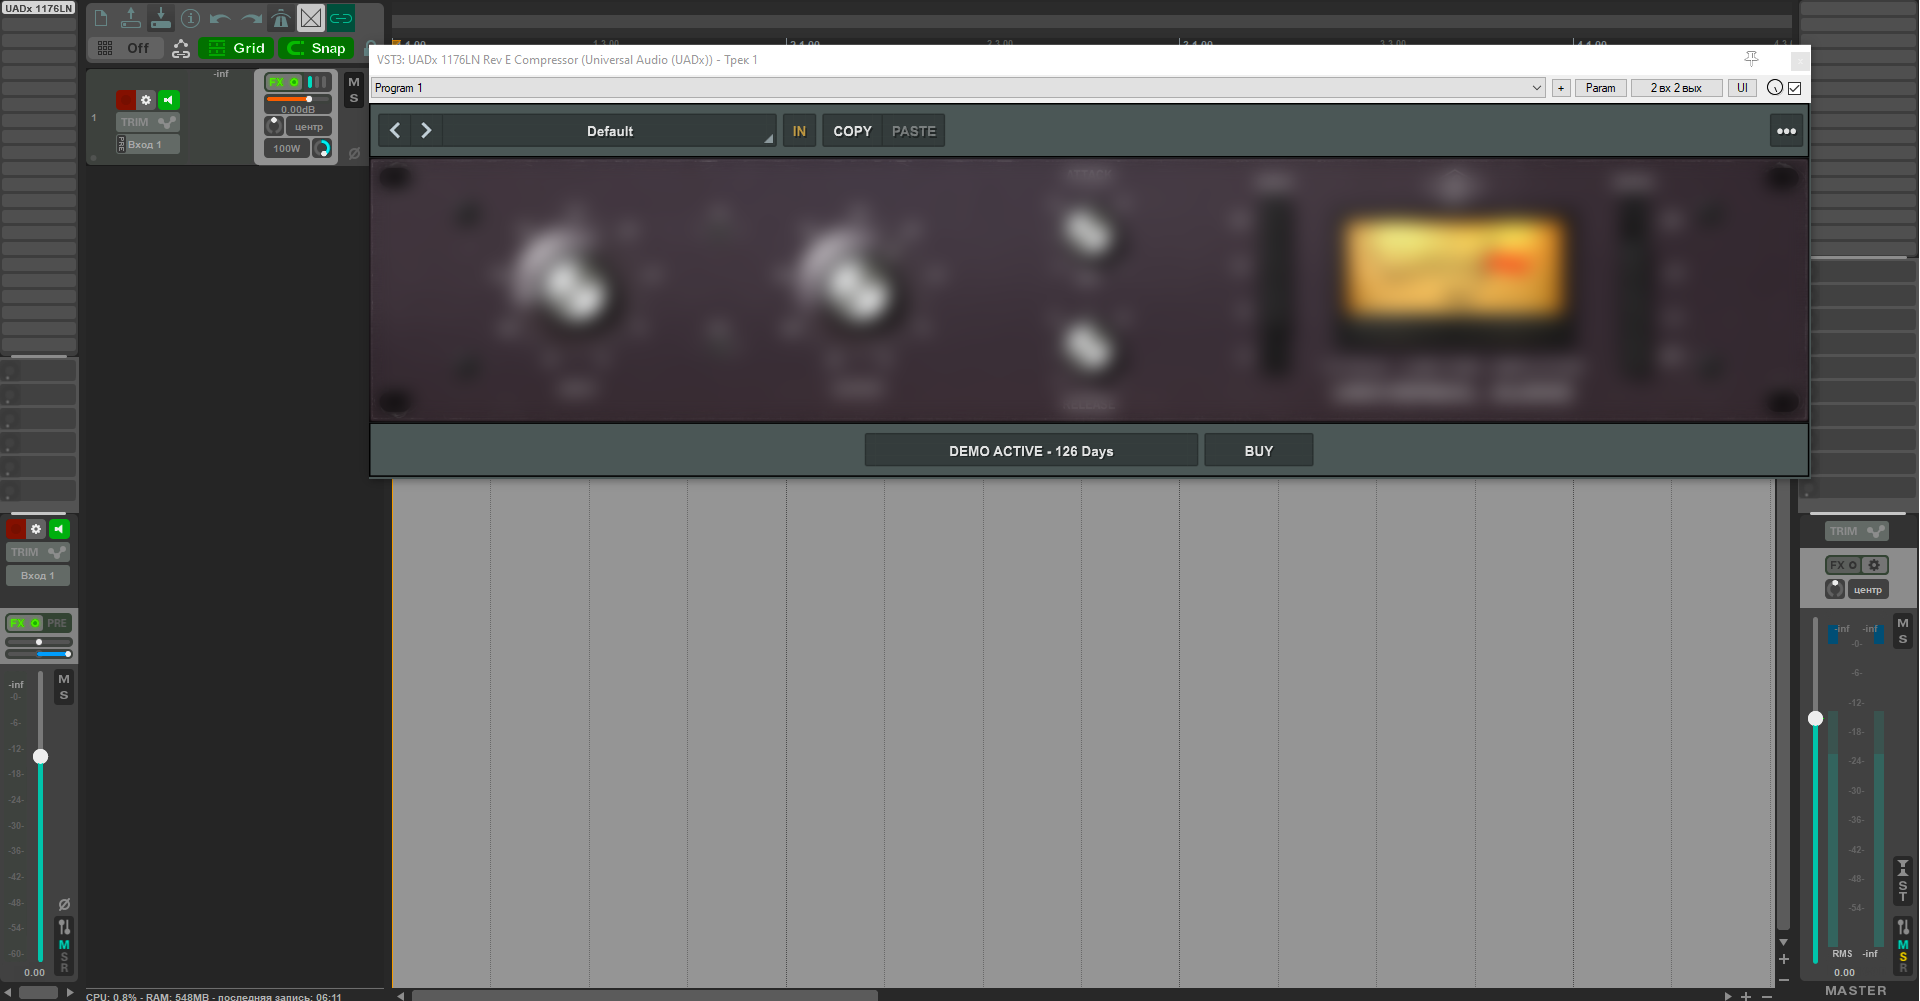Click the COPY settings button
This screenshot has height=1001, width=1920.
852,131
